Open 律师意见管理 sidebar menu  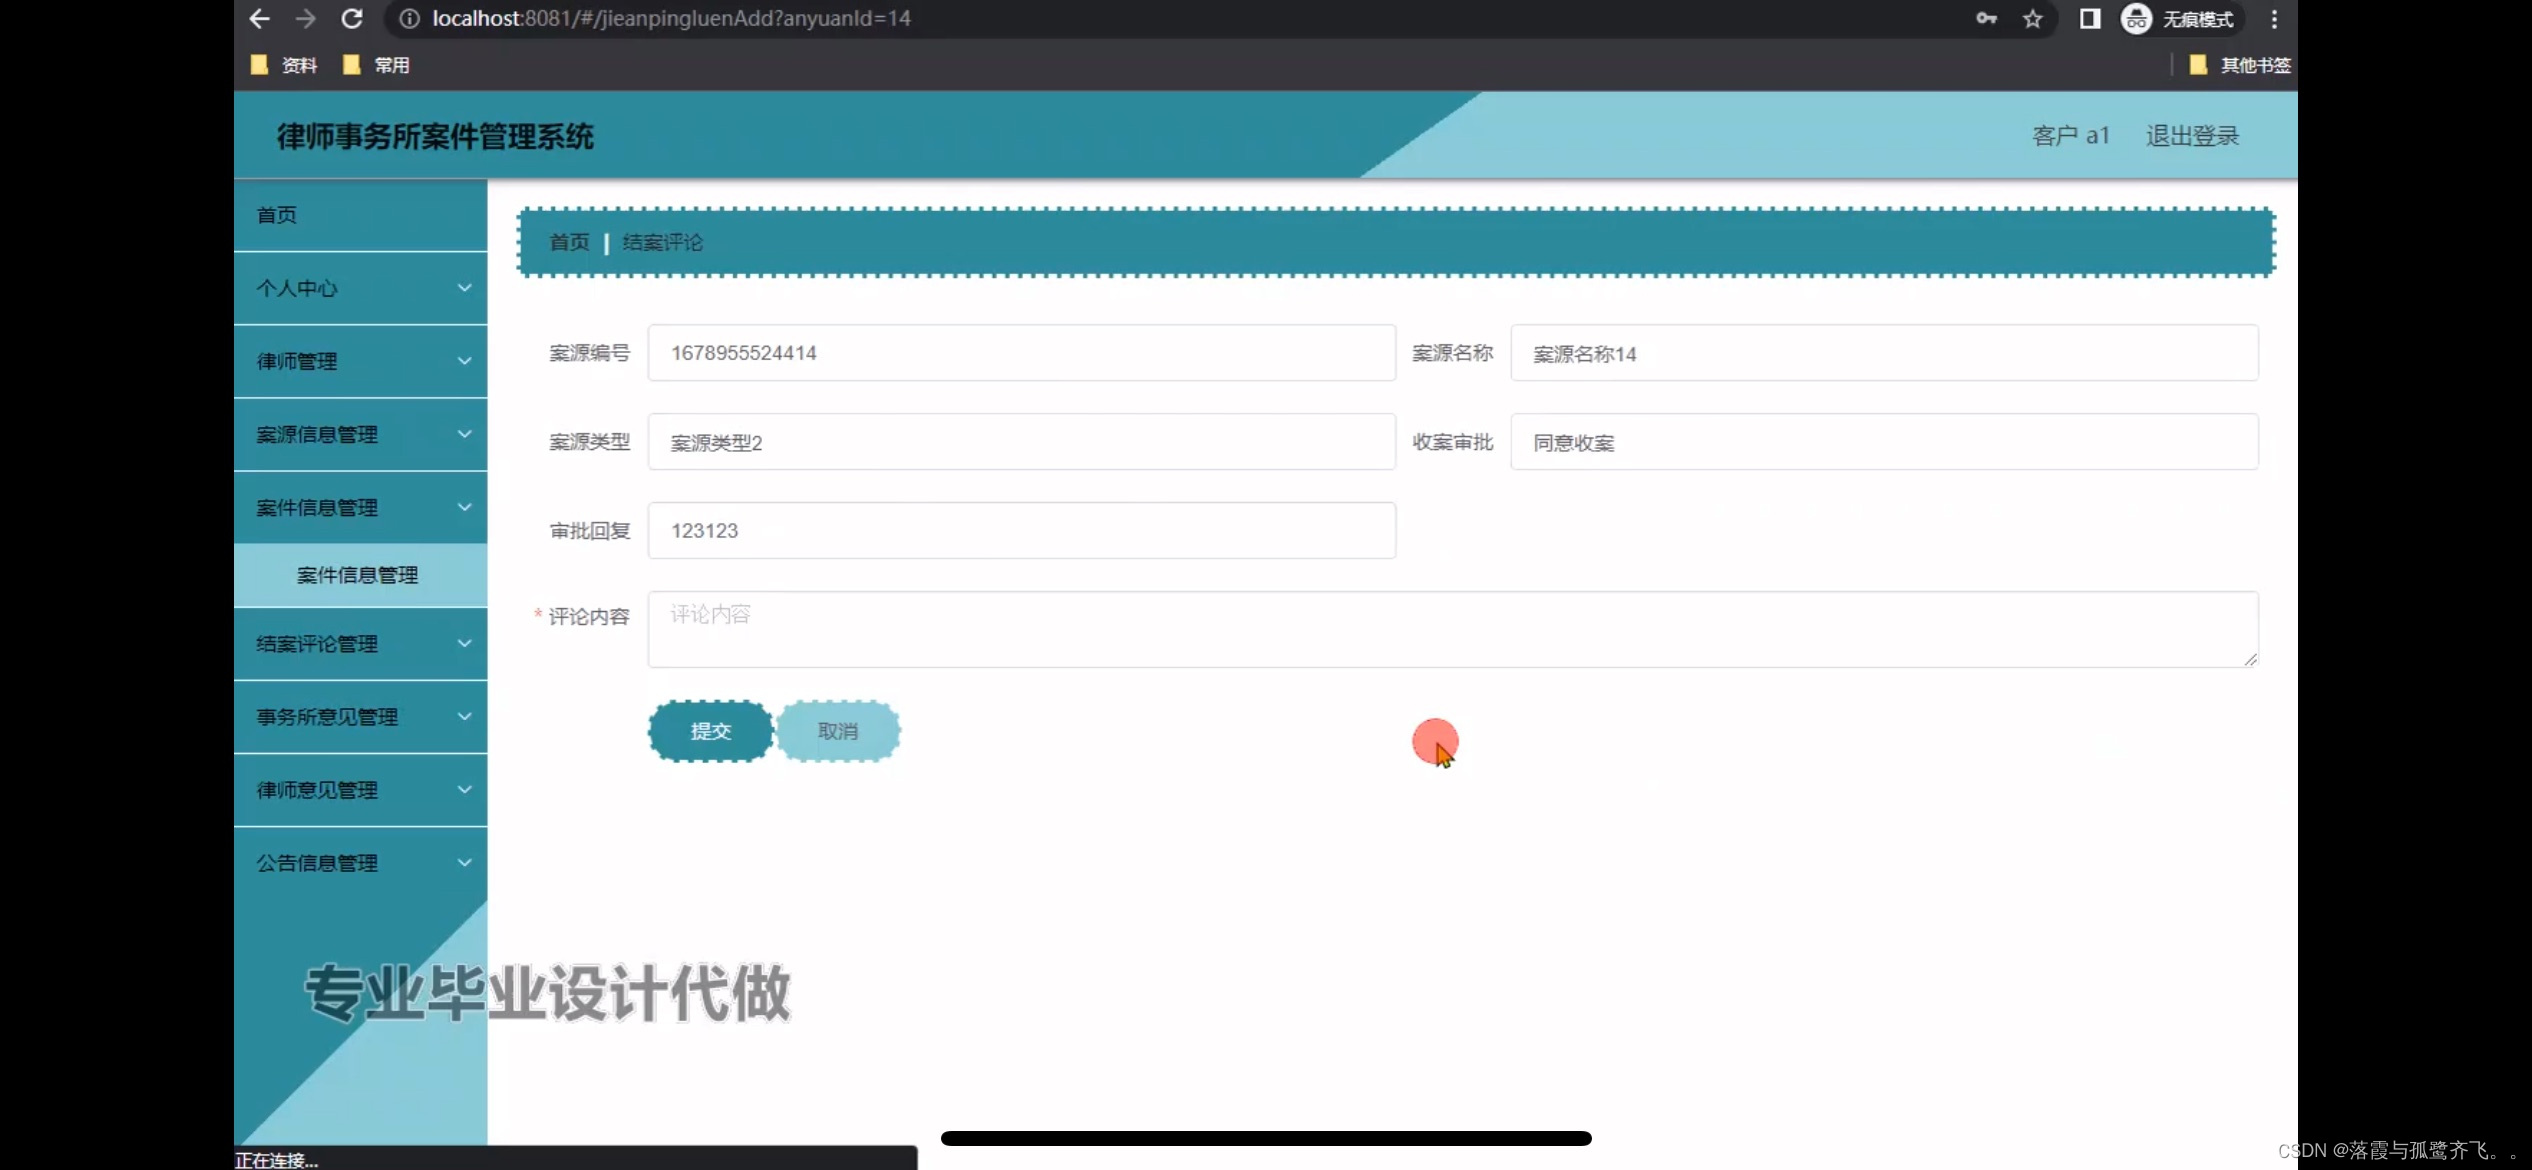point(360,790)
